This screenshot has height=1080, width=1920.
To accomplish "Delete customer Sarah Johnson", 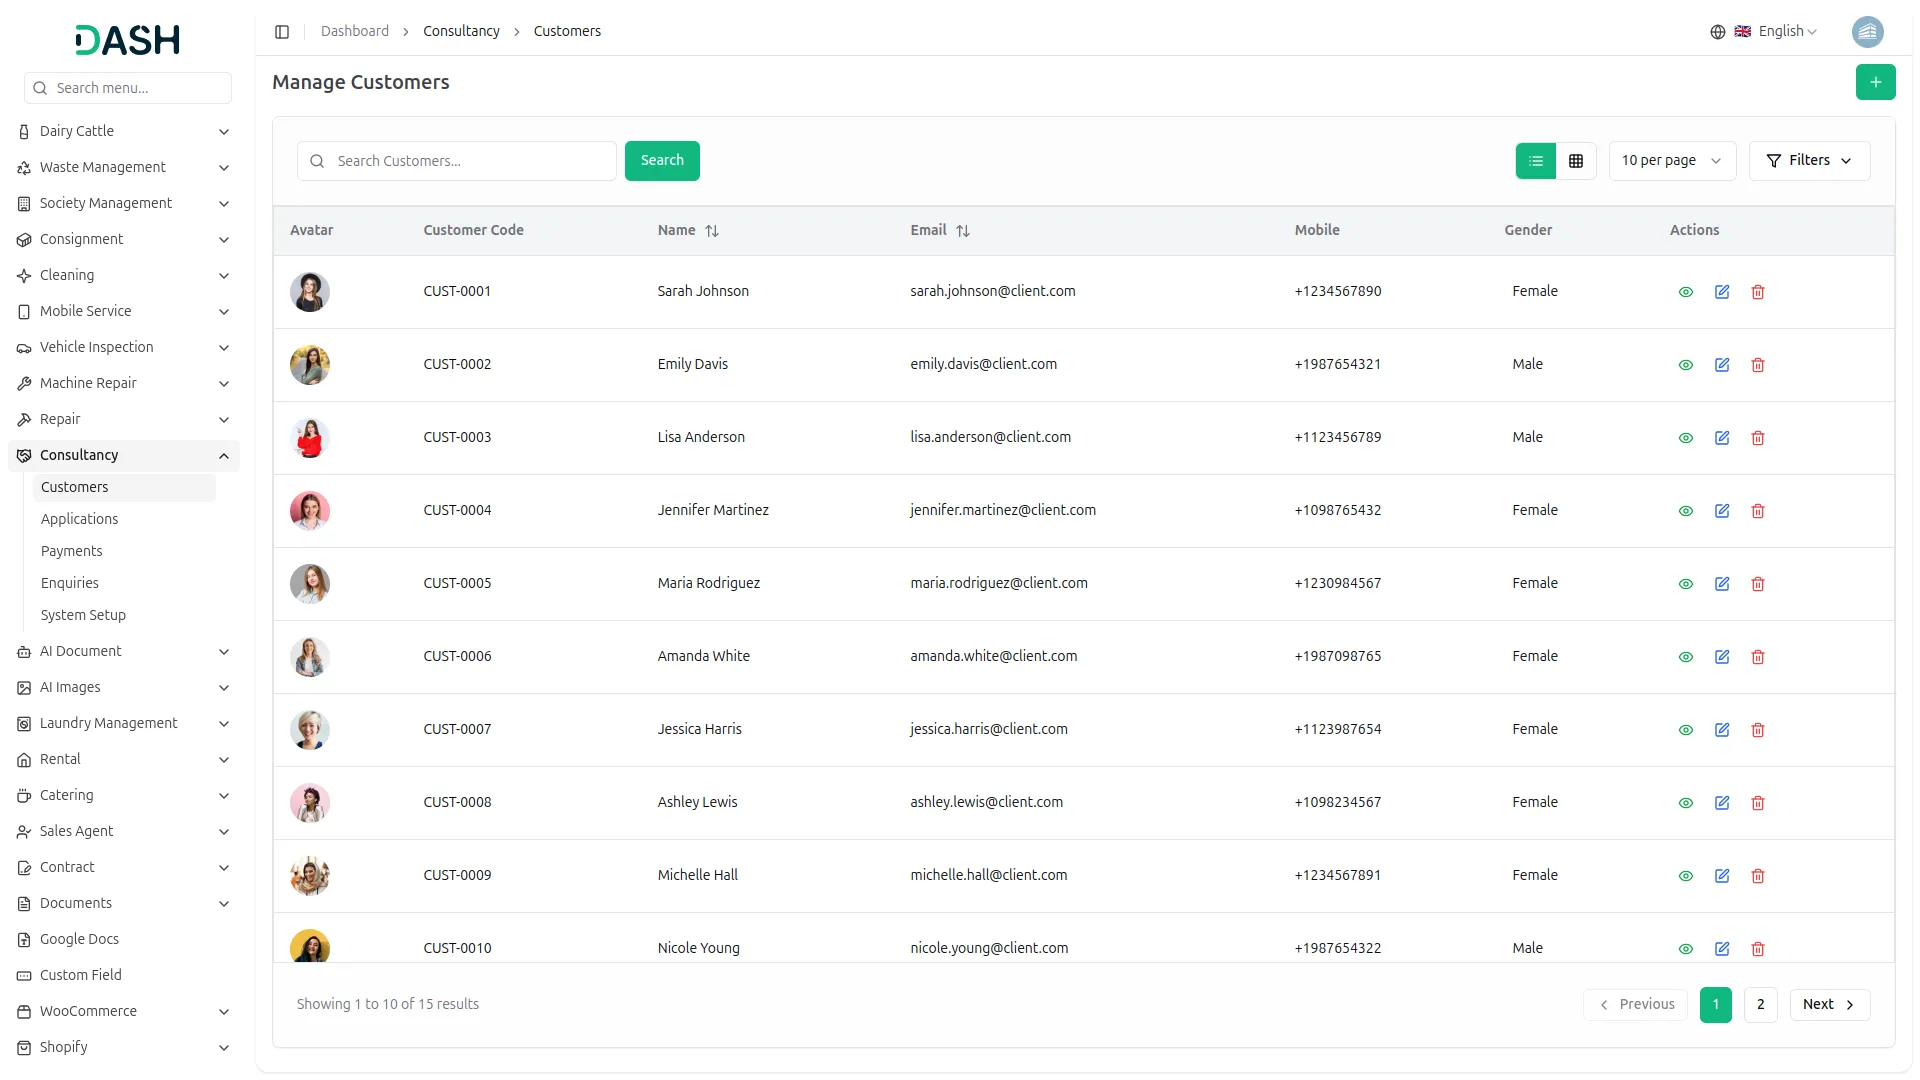I will (1757, 292).
